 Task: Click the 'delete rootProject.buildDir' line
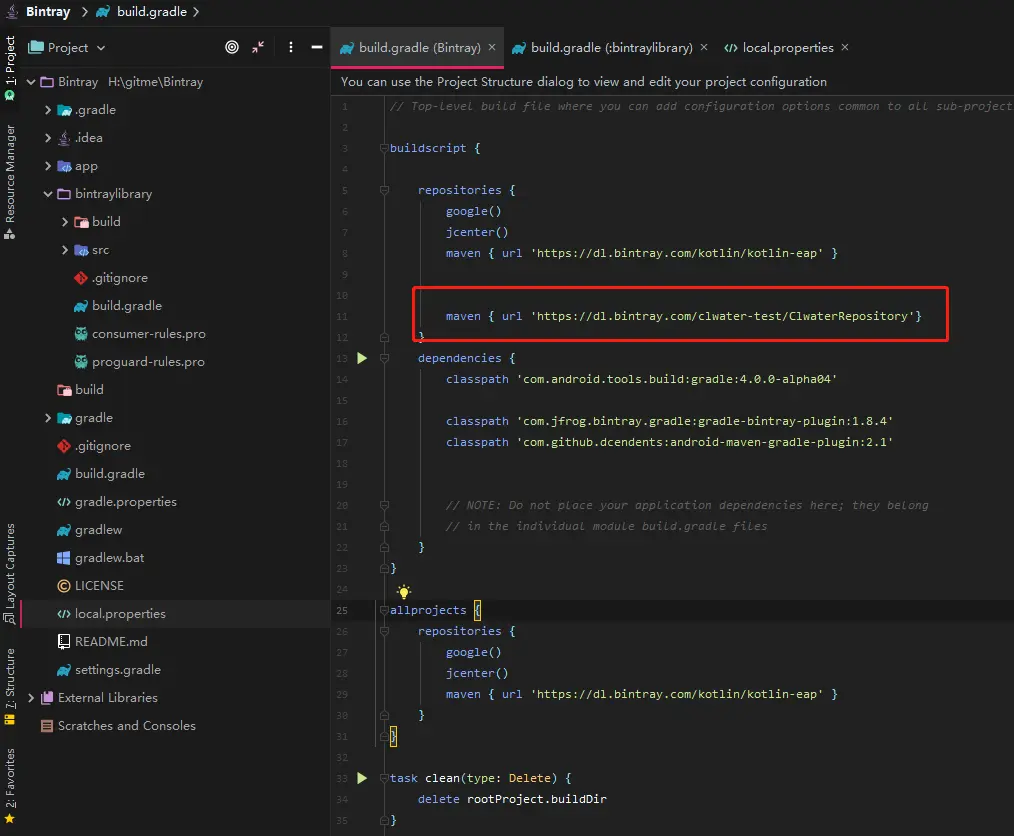[512, 799]
